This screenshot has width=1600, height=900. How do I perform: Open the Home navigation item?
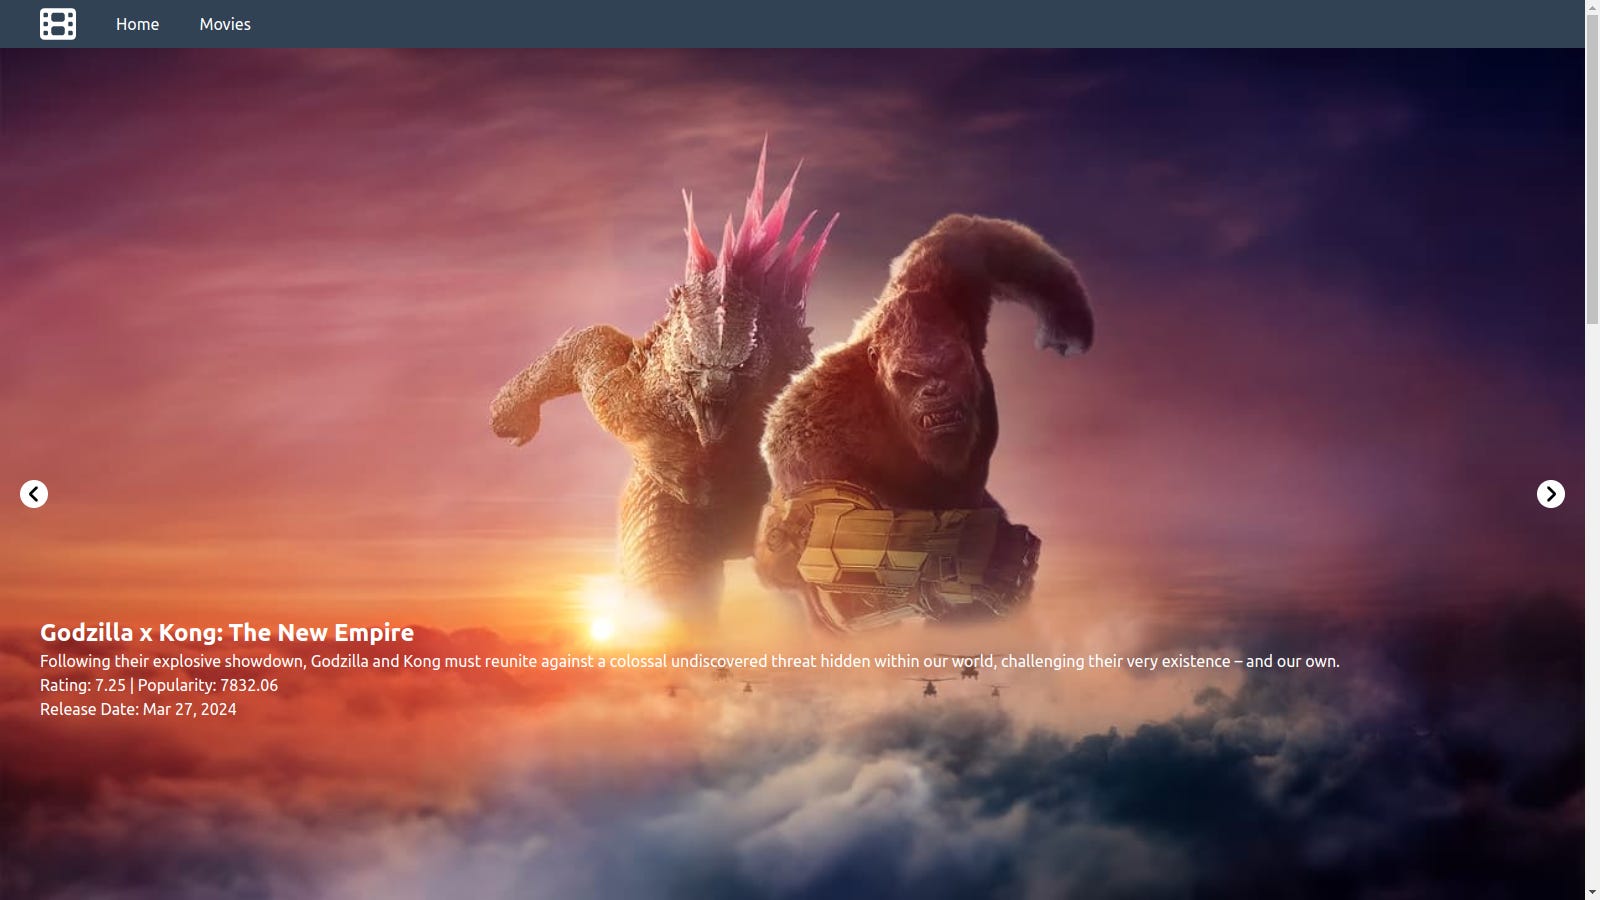(137, 23)
